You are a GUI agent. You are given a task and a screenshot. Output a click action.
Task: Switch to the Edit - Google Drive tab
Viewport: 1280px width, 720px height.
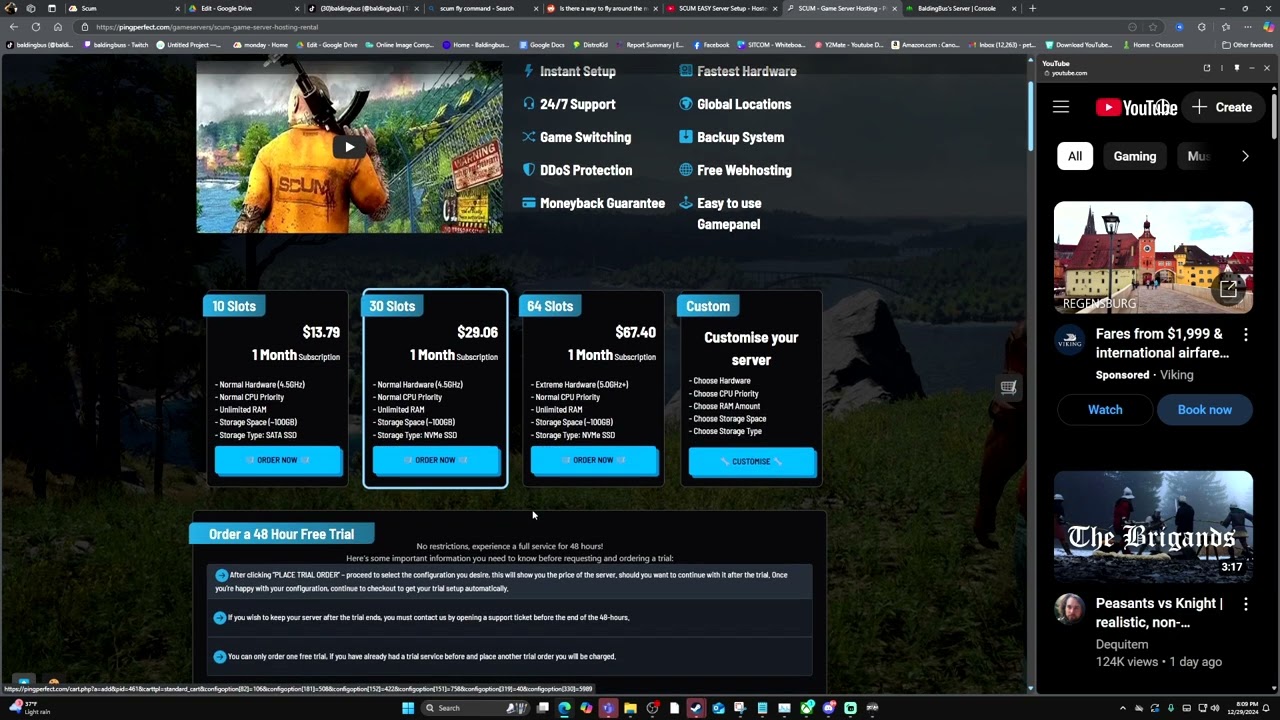[244, 8]
